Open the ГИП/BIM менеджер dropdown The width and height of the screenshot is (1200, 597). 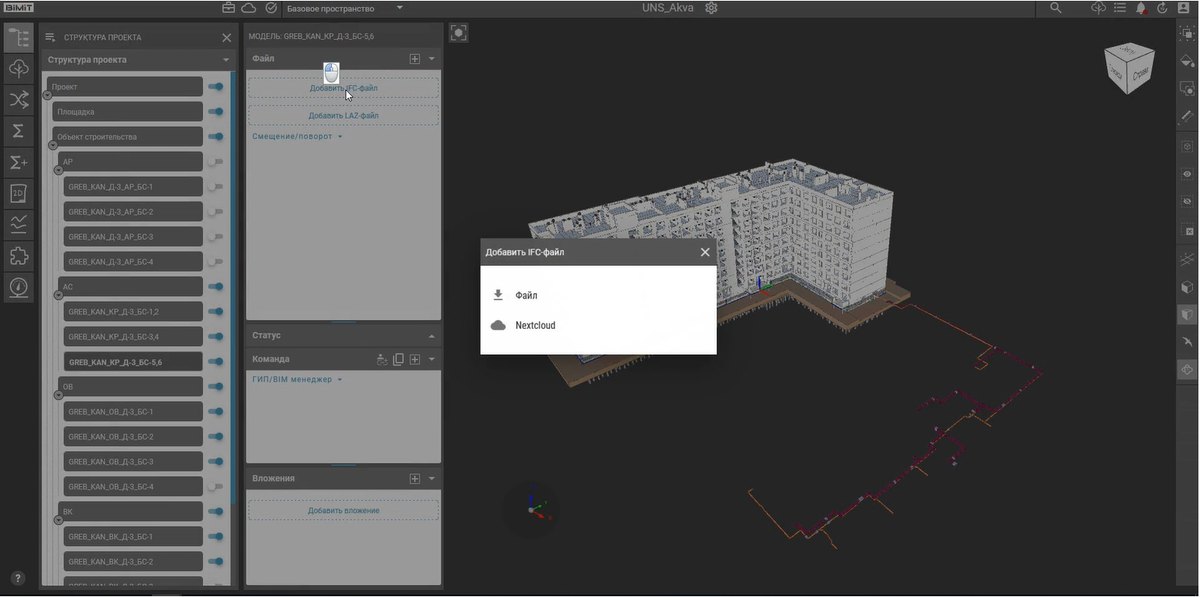tap(297, 380)
